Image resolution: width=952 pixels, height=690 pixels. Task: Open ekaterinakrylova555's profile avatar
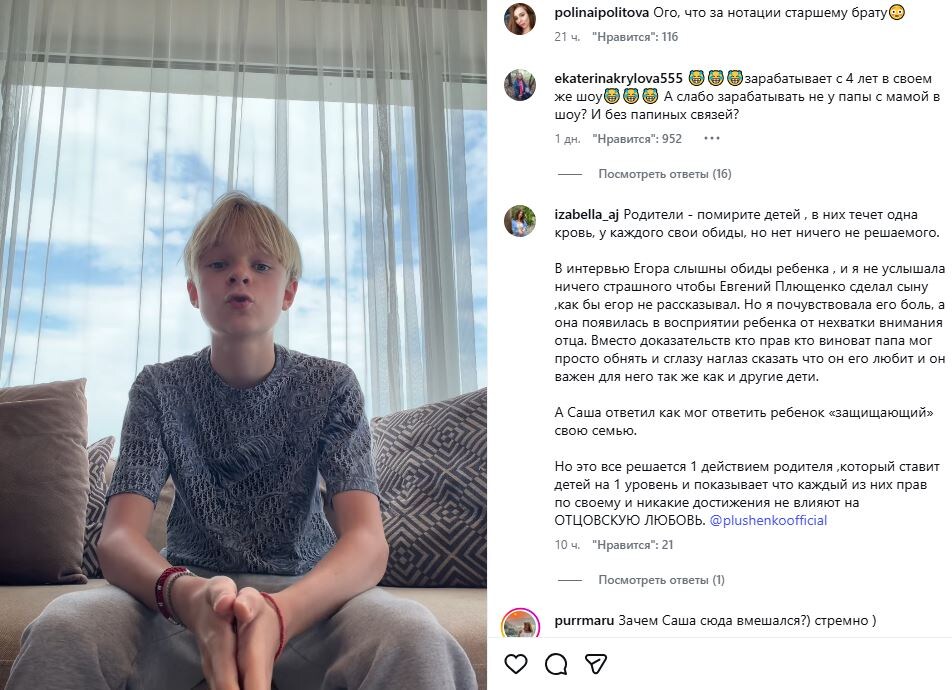tap(520, 85)
